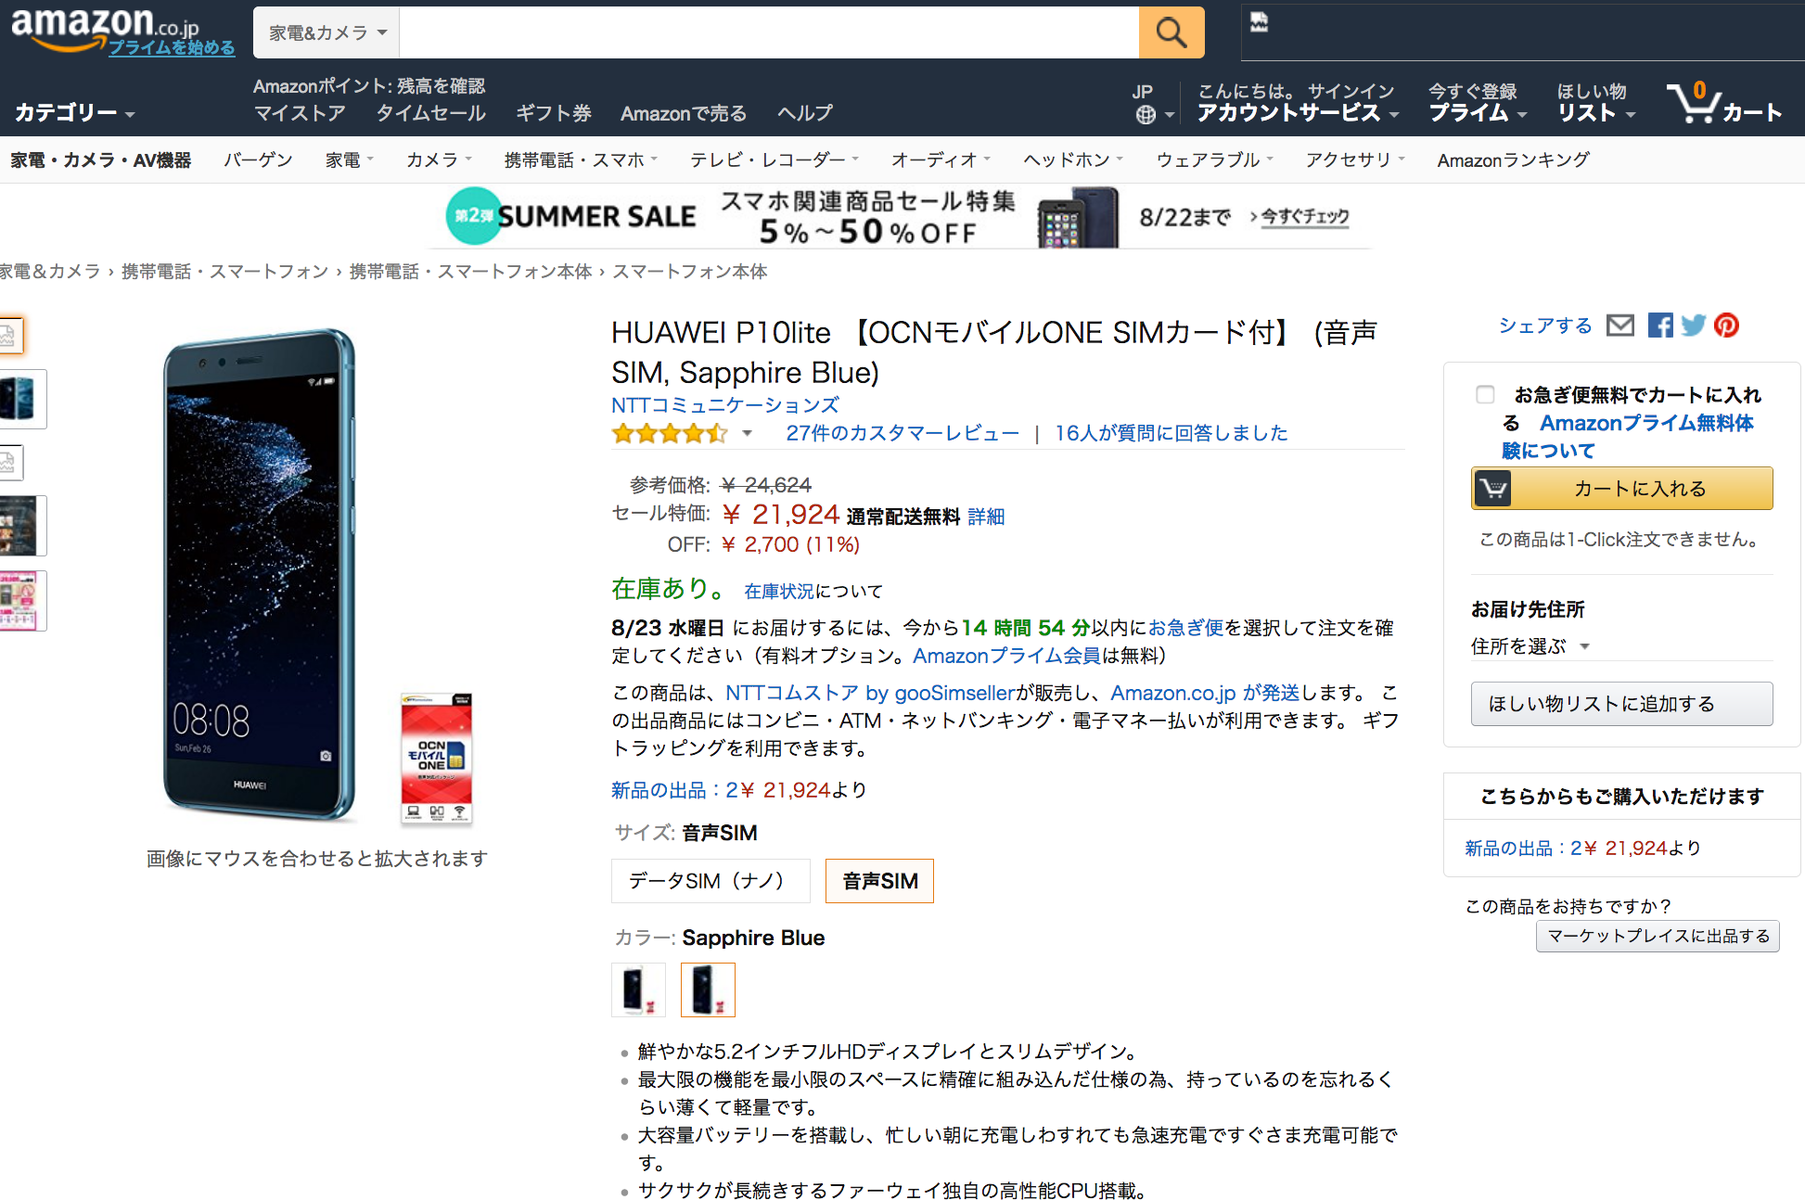The height and width of the screenshot is (1200, 1805).
Task: Choose a delivery address via 住所を選ぶ
Action: [x=1530, y=646]
